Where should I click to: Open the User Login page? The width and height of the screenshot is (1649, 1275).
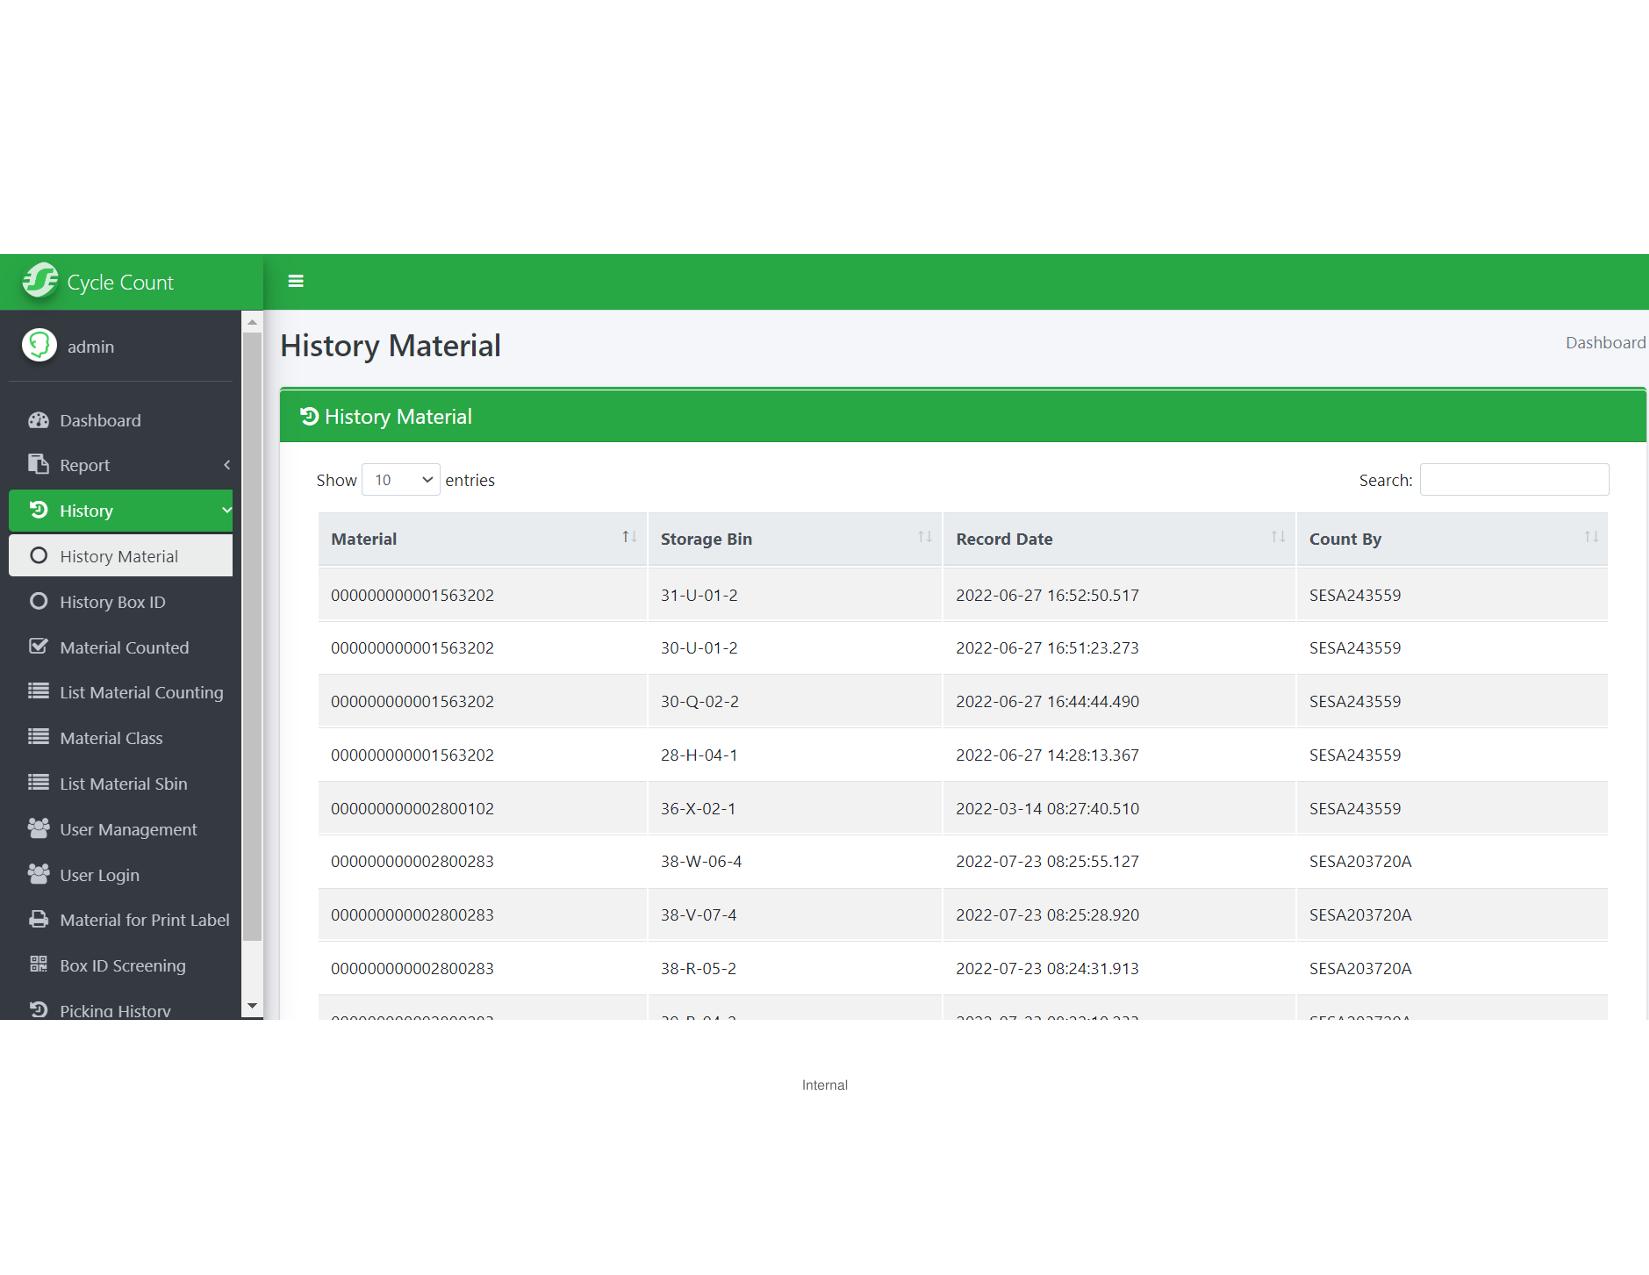[99, 875]
